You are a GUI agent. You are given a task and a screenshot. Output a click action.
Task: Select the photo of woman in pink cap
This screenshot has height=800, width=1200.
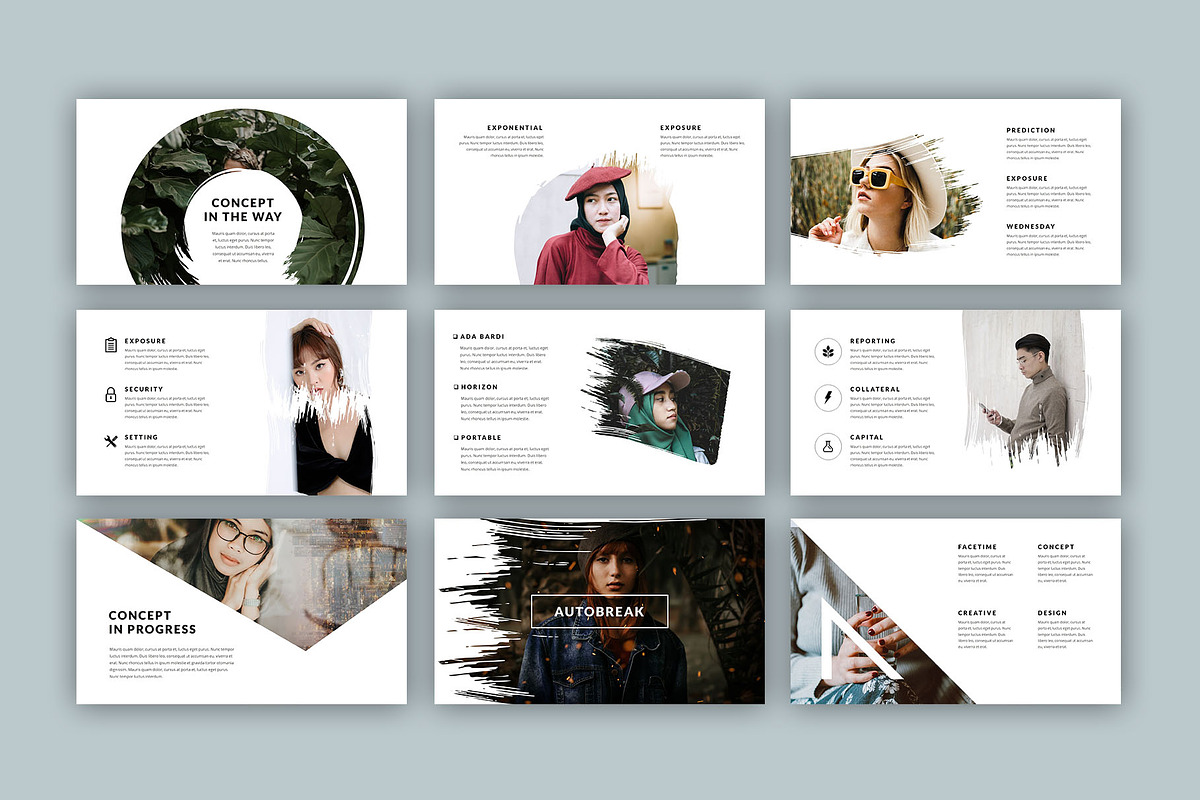coord(657,400)
